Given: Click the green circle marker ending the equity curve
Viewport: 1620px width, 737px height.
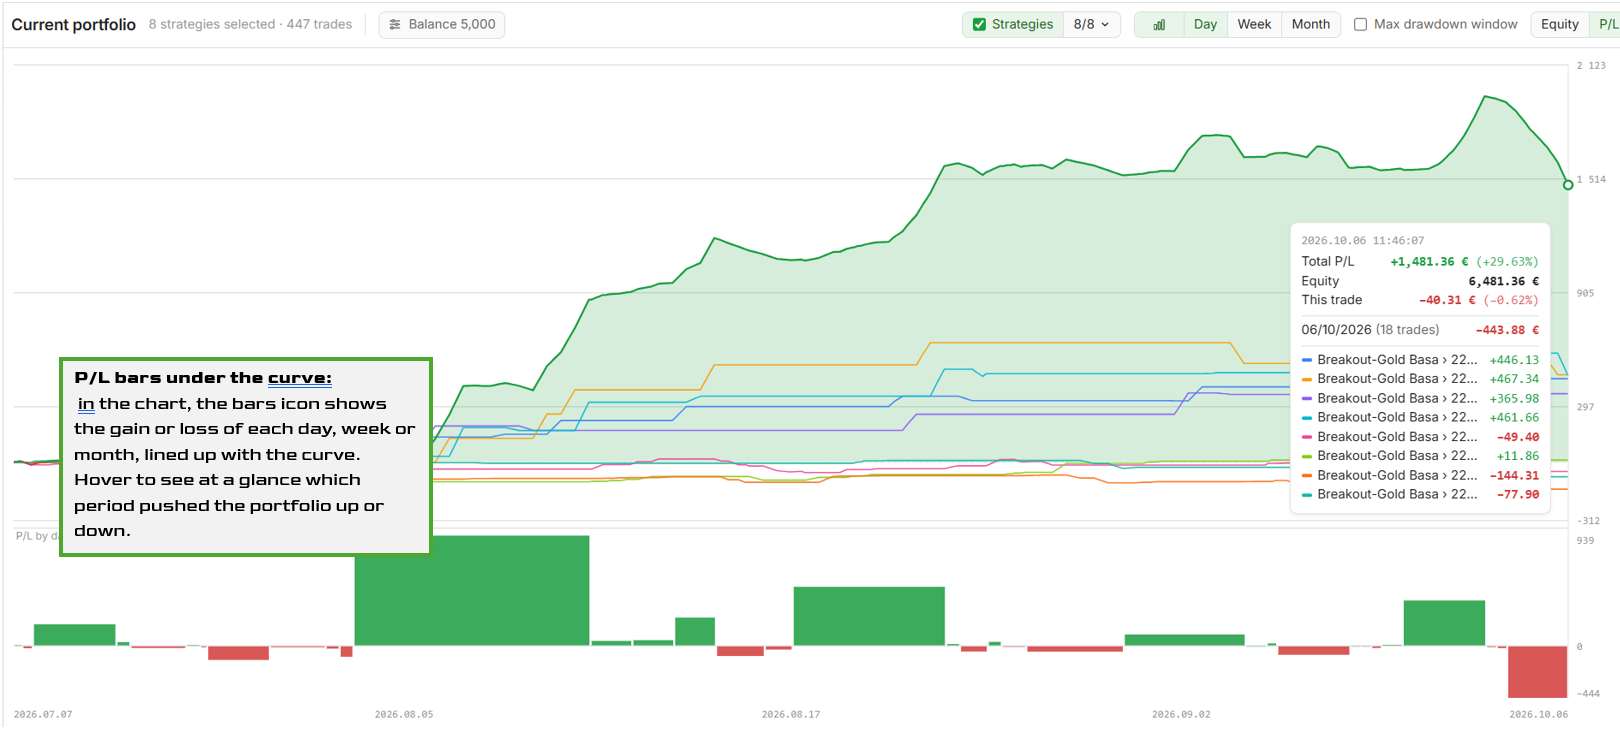Looking at the screenshot, I should click(x=1568, y=185).
